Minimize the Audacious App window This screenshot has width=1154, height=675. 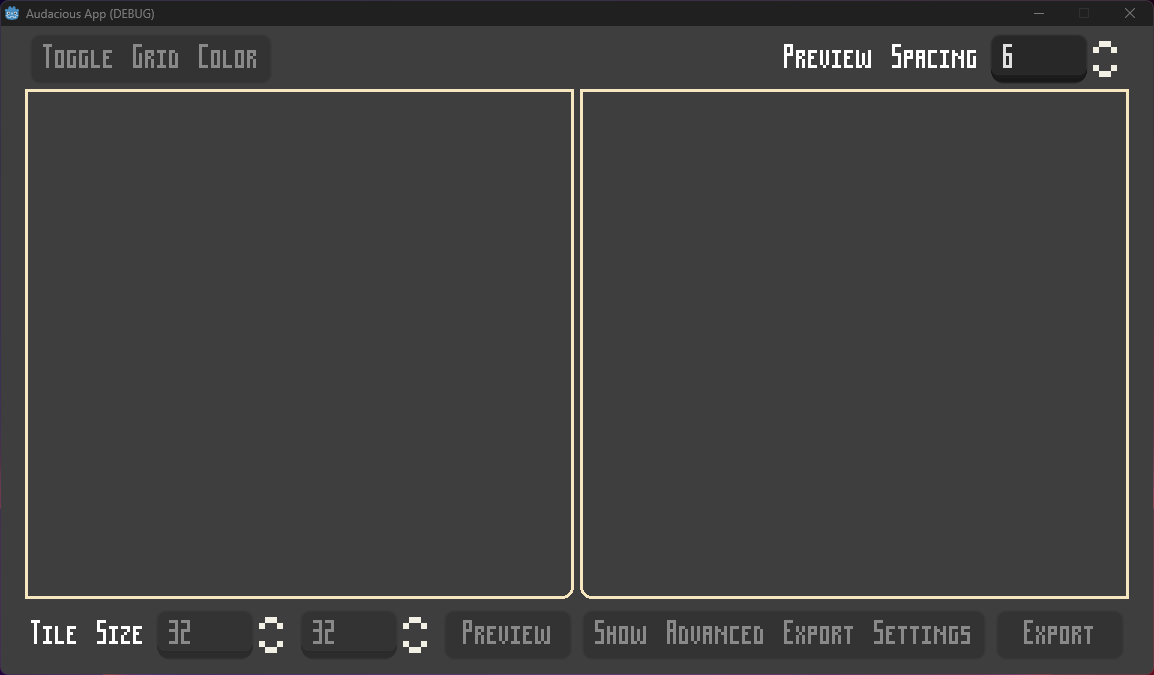click(1038, 13)
